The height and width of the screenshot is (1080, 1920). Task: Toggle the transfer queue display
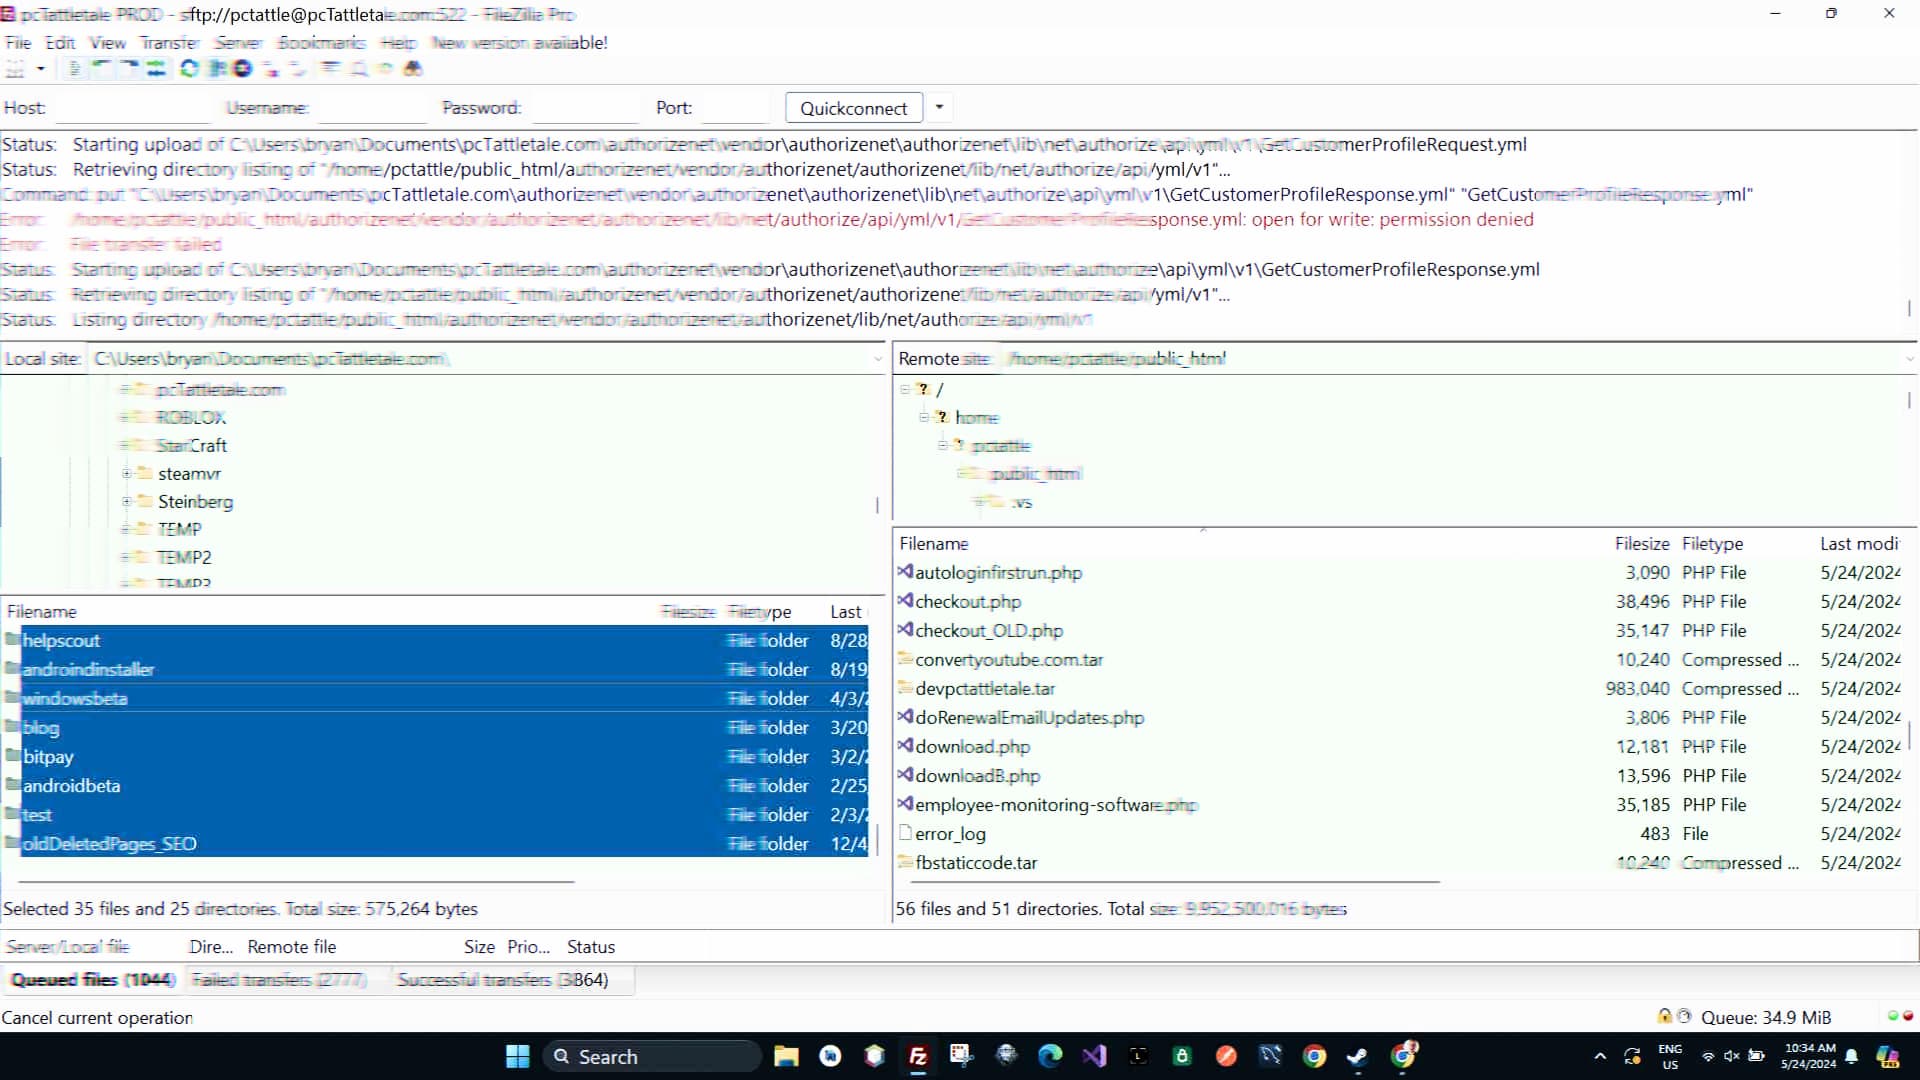156,69
